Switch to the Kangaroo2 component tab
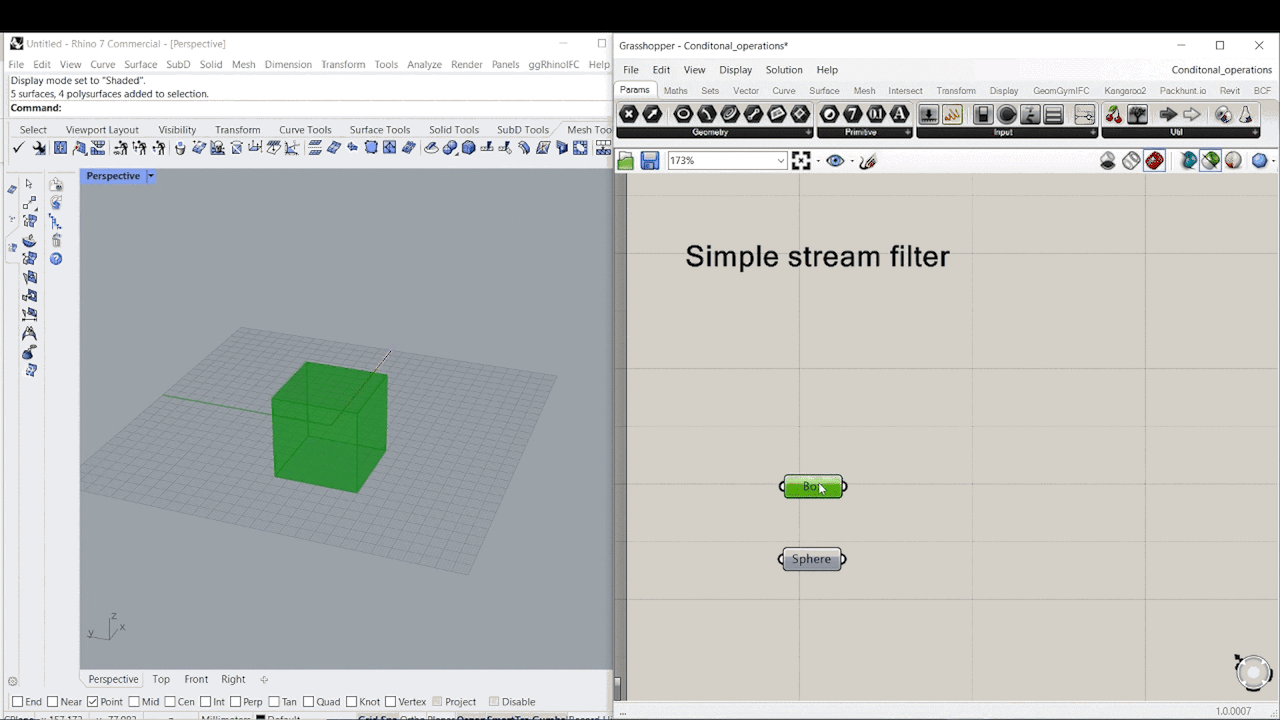The height and width of the screenshot is (720, 1280). click(1125, 91)
